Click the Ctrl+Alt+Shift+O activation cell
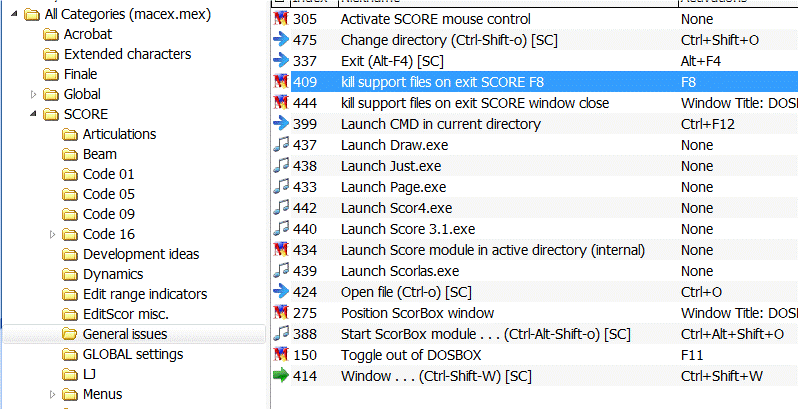 (732, 334)
